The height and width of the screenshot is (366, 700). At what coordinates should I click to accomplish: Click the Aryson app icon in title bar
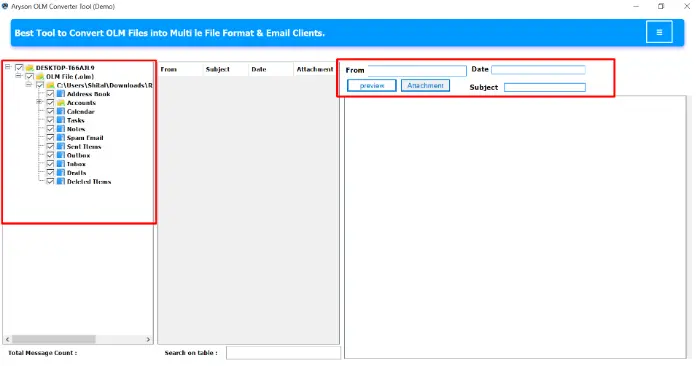point(5,6)
